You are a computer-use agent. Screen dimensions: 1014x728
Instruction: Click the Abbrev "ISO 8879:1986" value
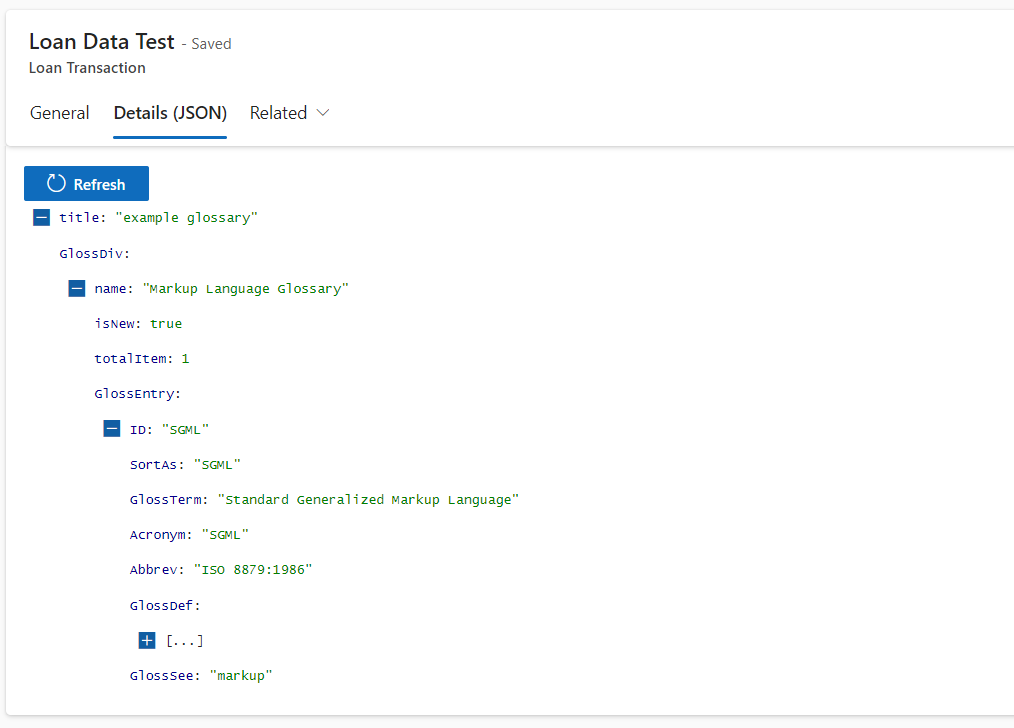(253, 570)
